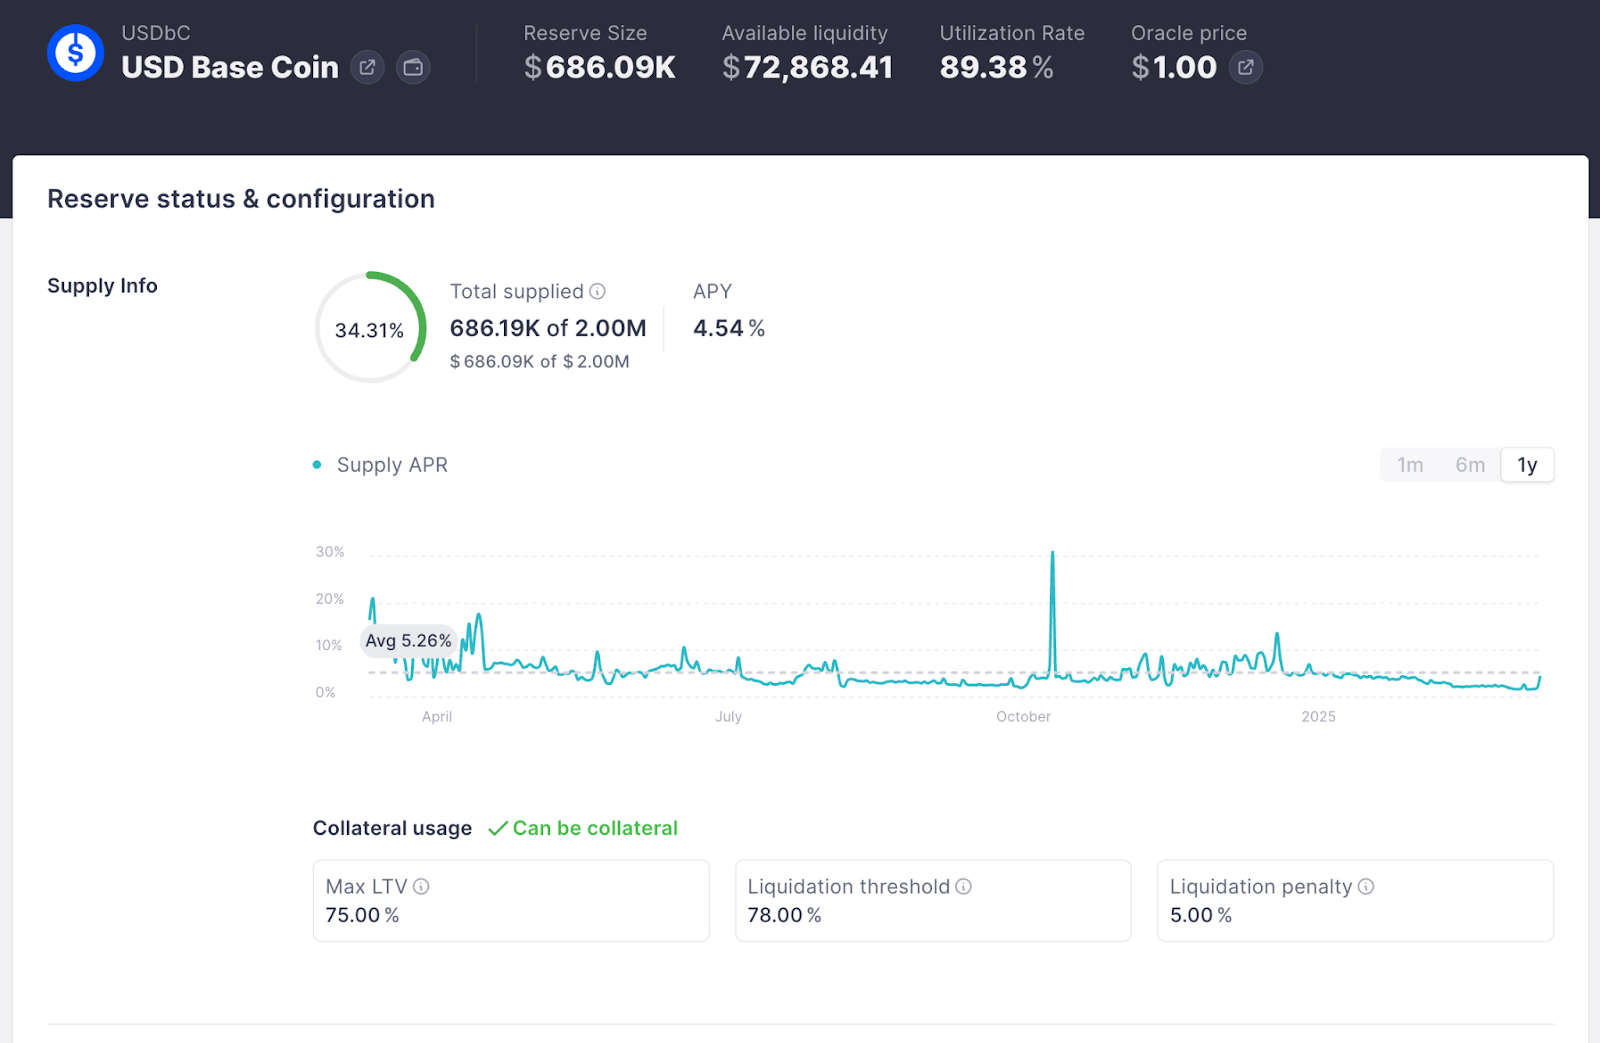The height and width of the screenshot is (1043, 1600).
Task: Click the 0% y-axis label
Action: [x=326, y=692]
